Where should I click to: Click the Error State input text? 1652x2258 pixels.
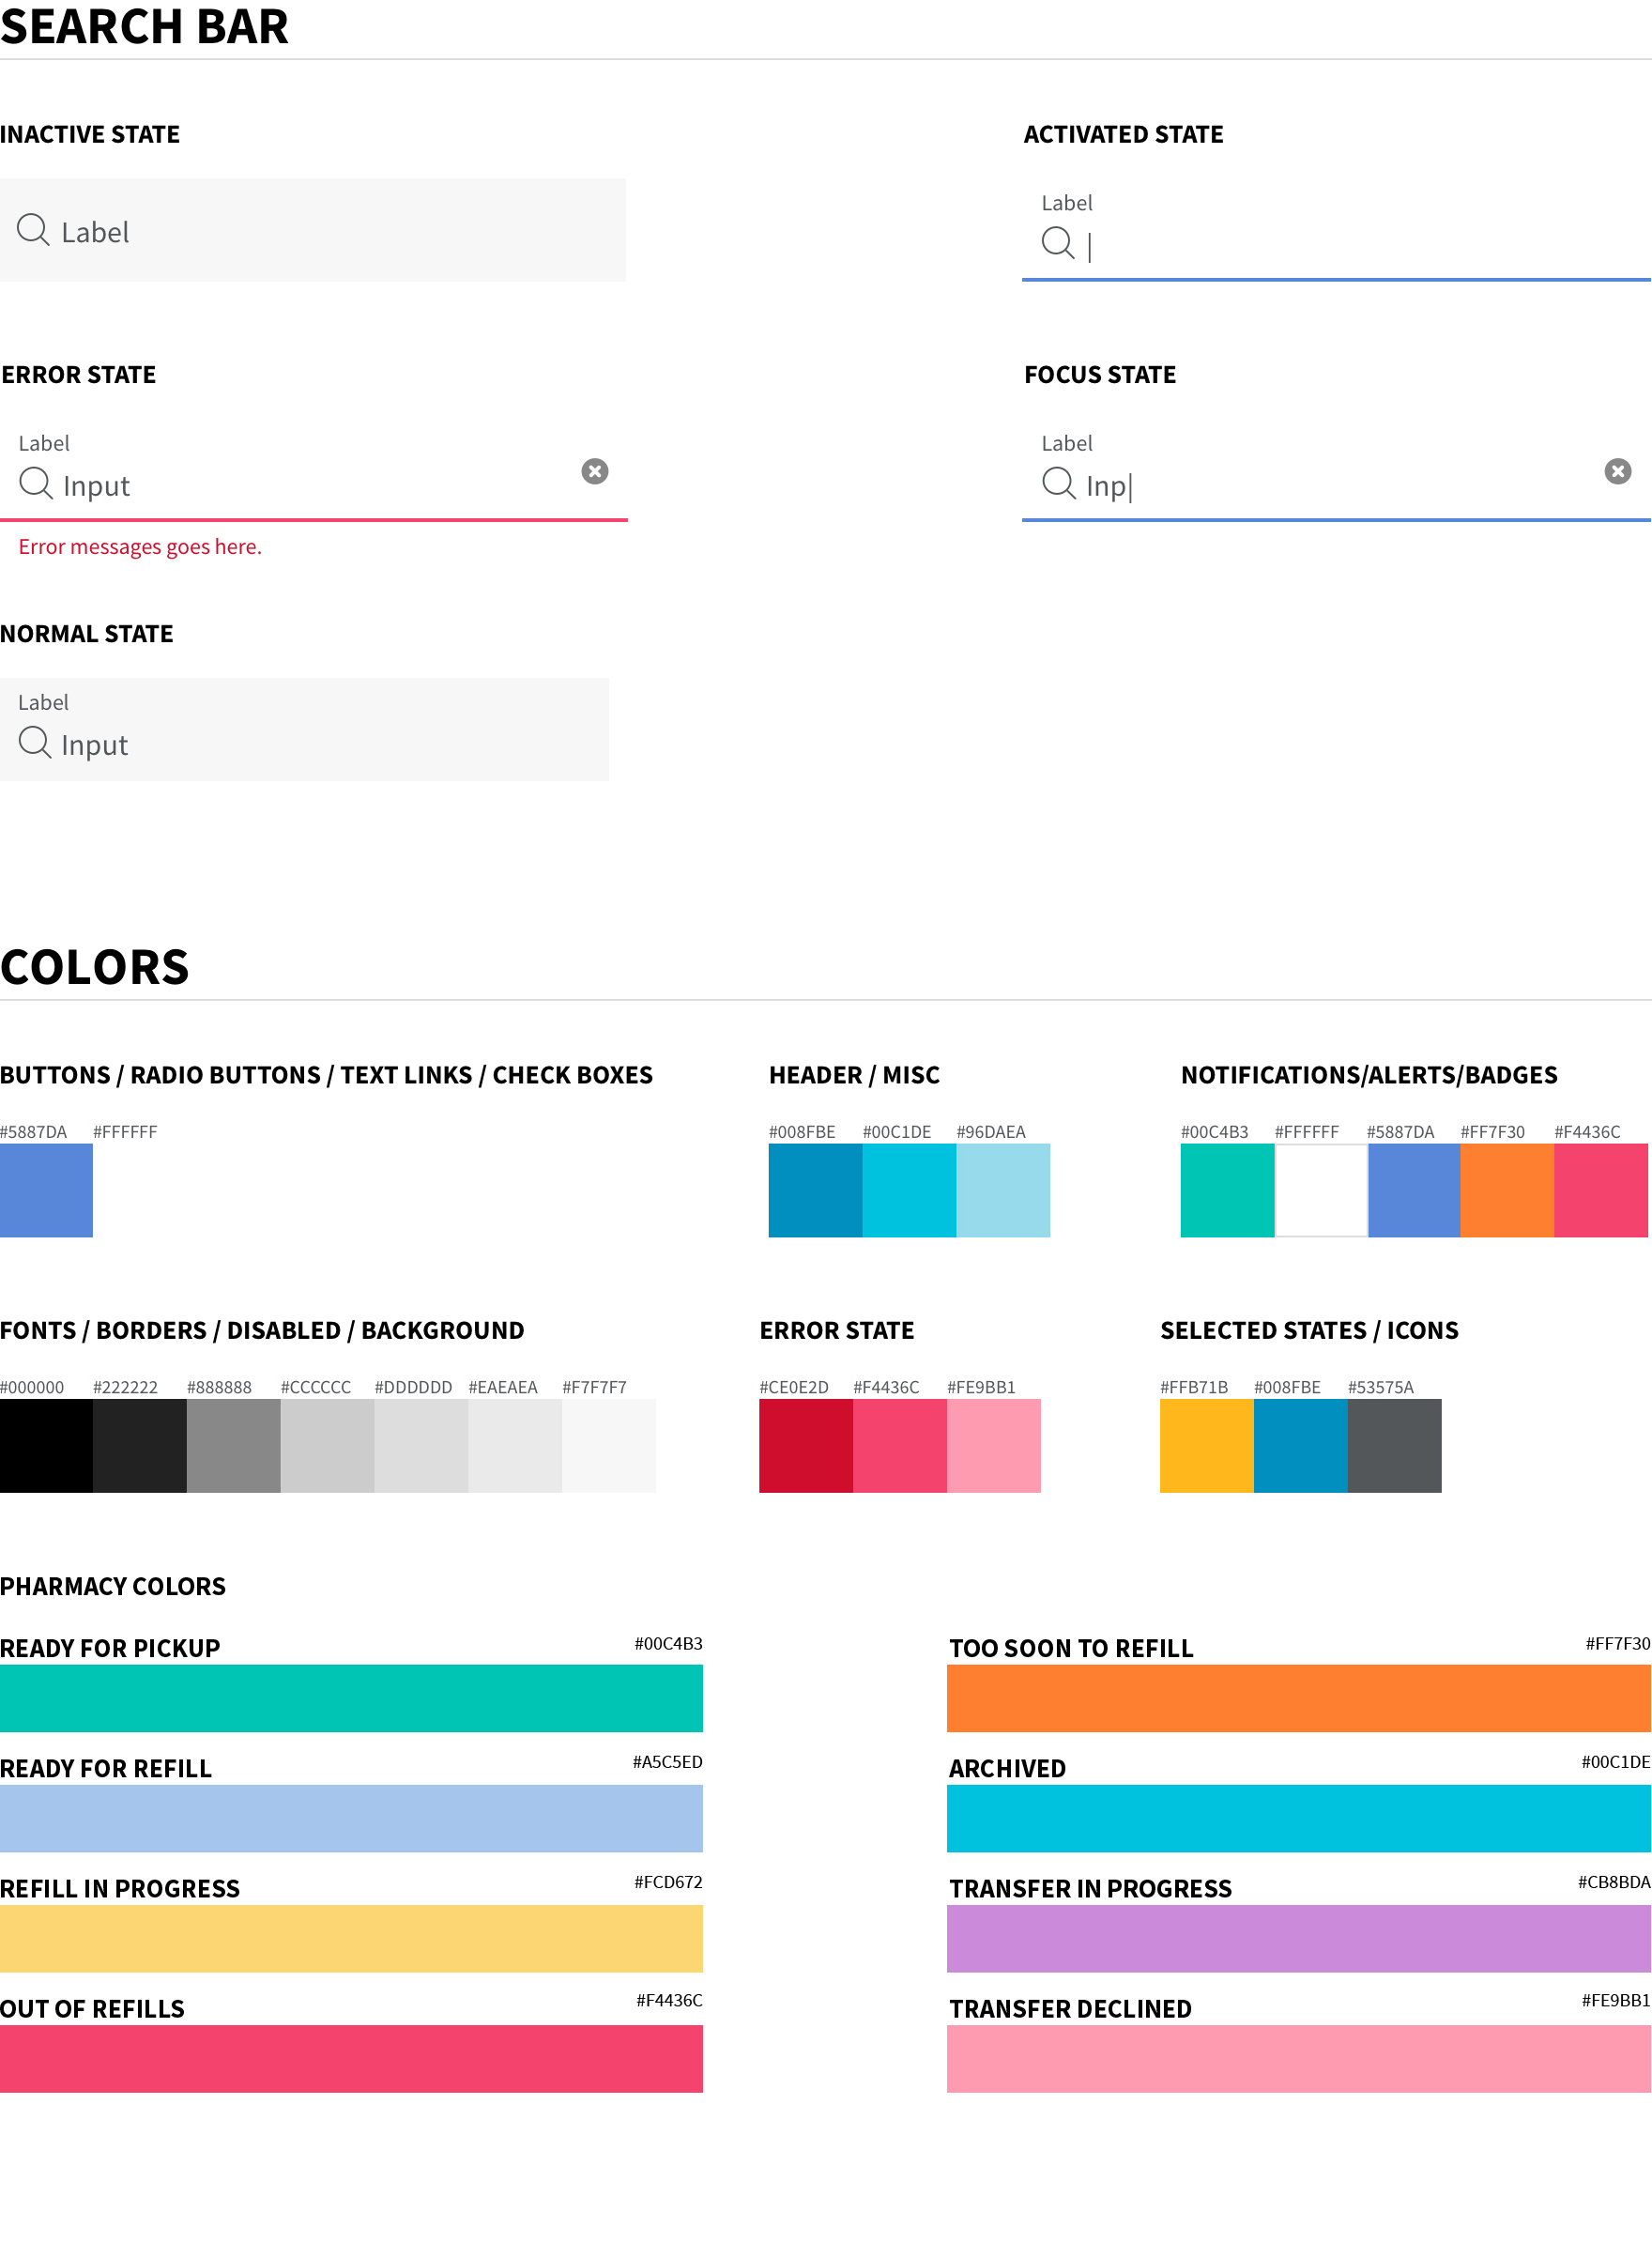(x=96, y=486)
